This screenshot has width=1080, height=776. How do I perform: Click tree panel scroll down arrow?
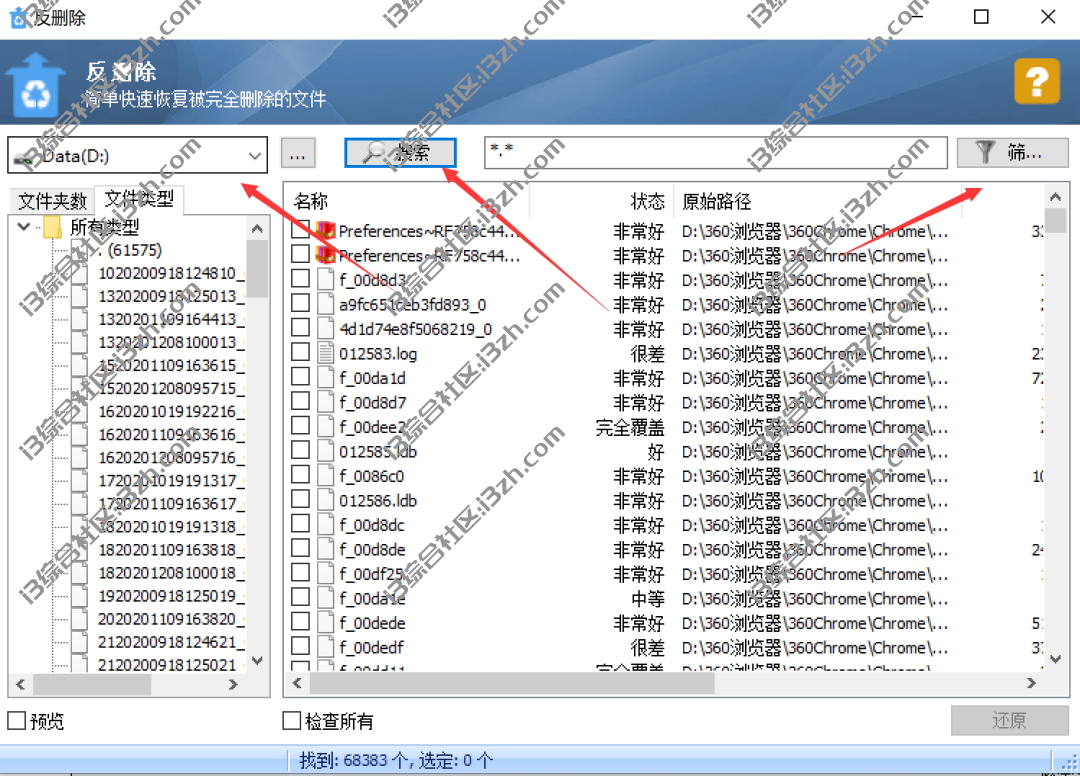(257, 660)
